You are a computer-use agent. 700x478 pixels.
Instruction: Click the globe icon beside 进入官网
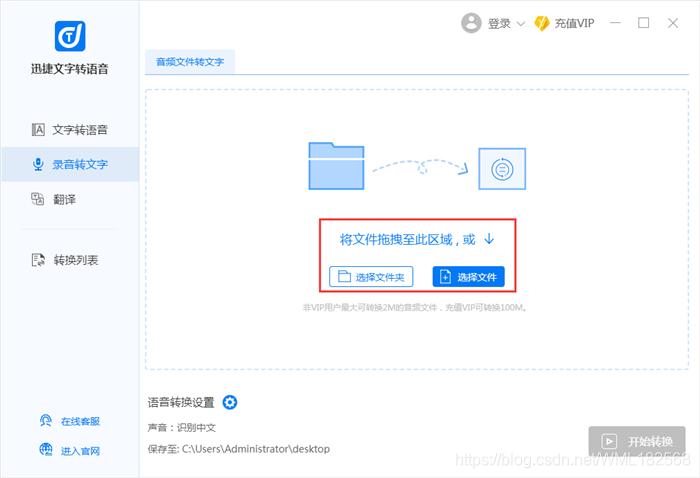point(46,449)
